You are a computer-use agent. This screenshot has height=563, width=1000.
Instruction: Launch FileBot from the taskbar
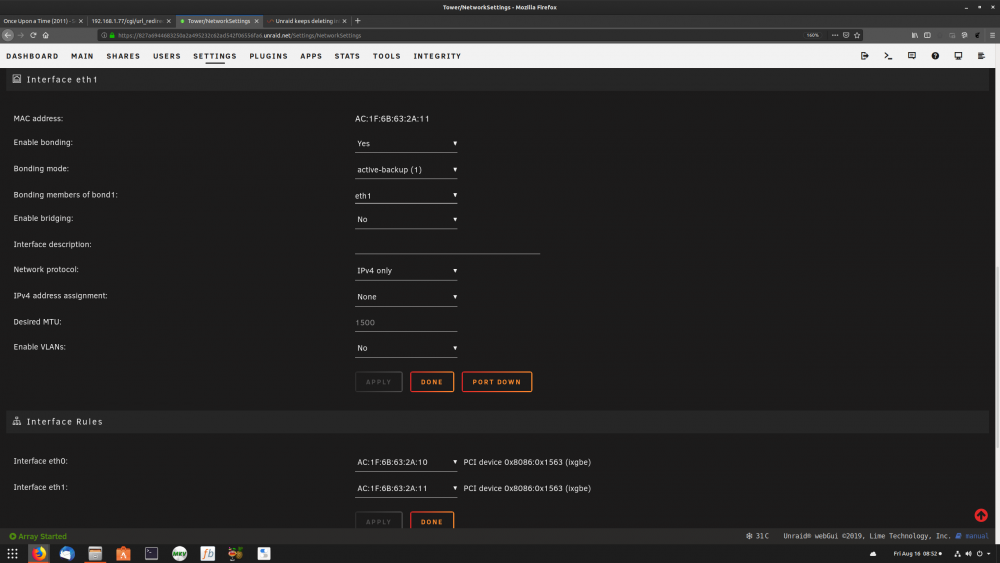click(207, 553)
